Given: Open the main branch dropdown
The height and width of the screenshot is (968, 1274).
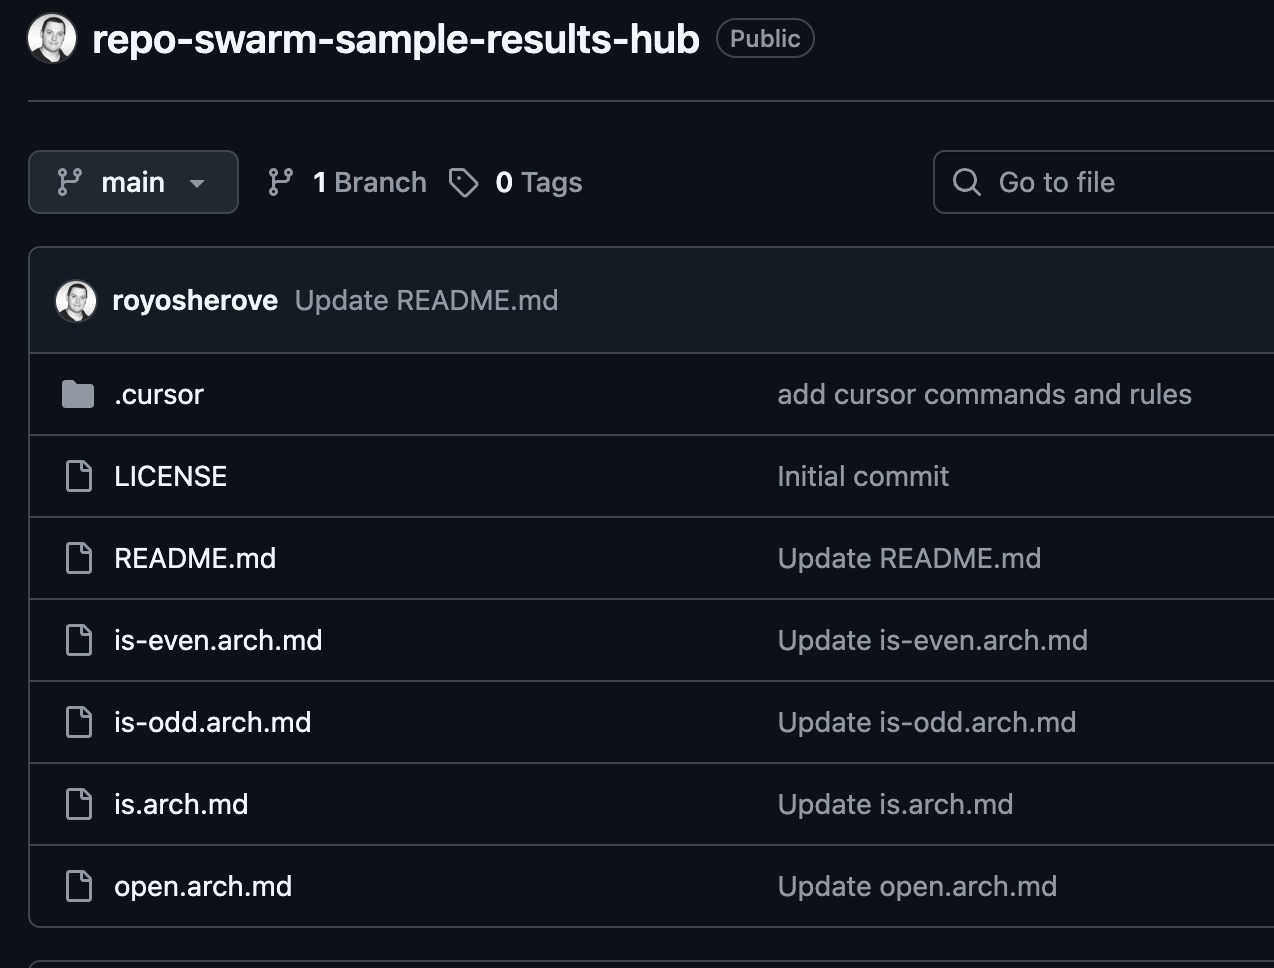Looking at the screenshot, I should pyautogui.click(x=133, y=182).
